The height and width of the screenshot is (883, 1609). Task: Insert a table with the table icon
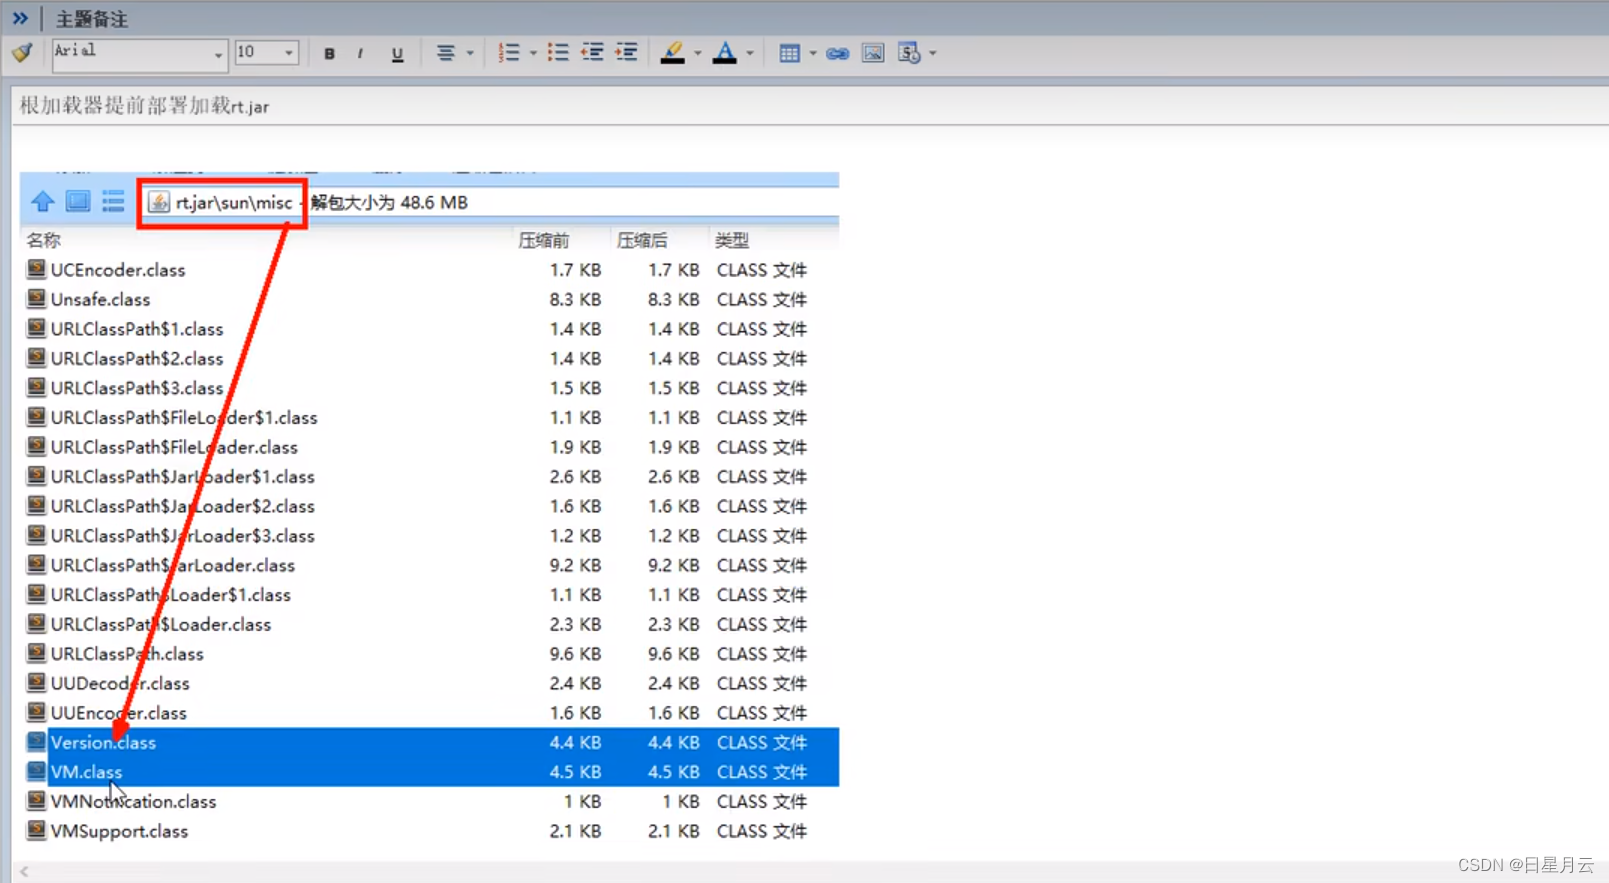(x=789, y=54)
